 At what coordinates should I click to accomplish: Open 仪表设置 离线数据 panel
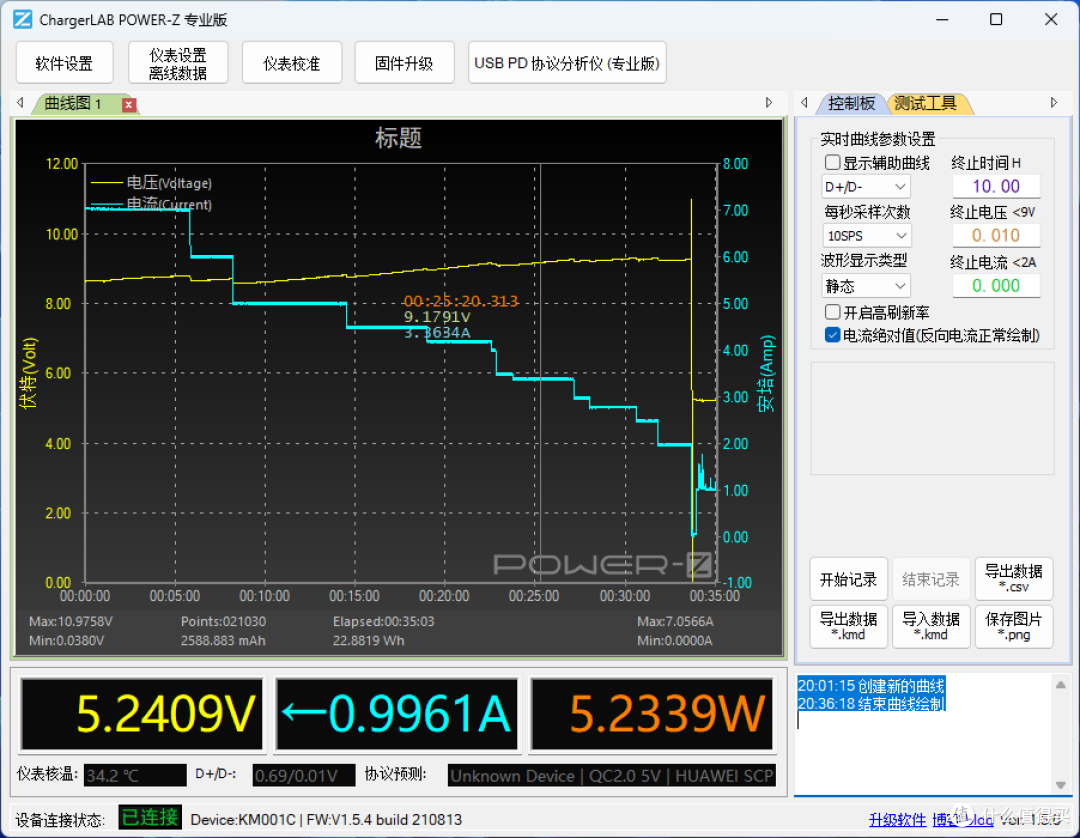coord(178,63)
